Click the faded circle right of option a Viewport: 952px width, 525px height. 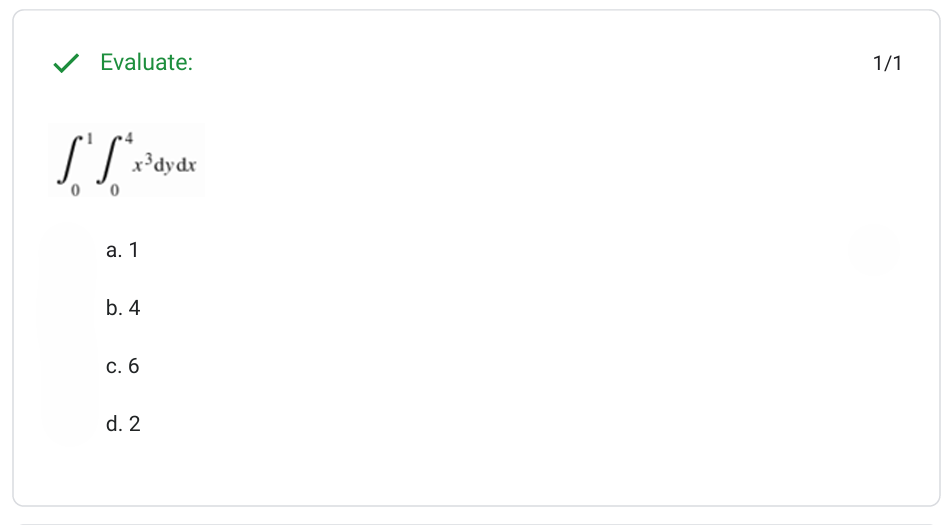point(872,250)
